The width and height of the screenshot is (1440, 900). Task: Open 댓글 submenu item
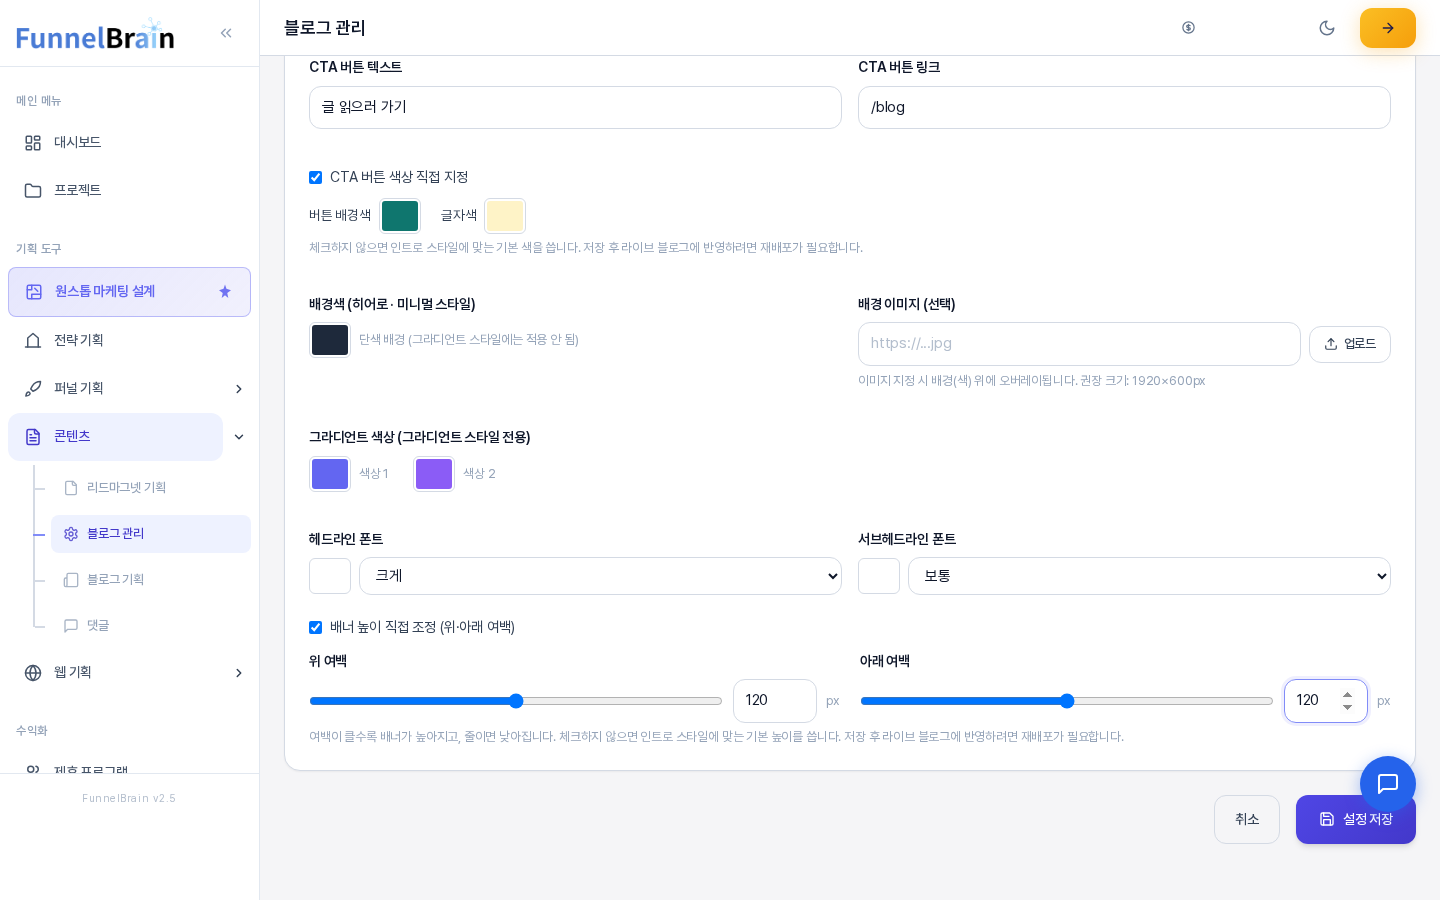click(151, 626)
